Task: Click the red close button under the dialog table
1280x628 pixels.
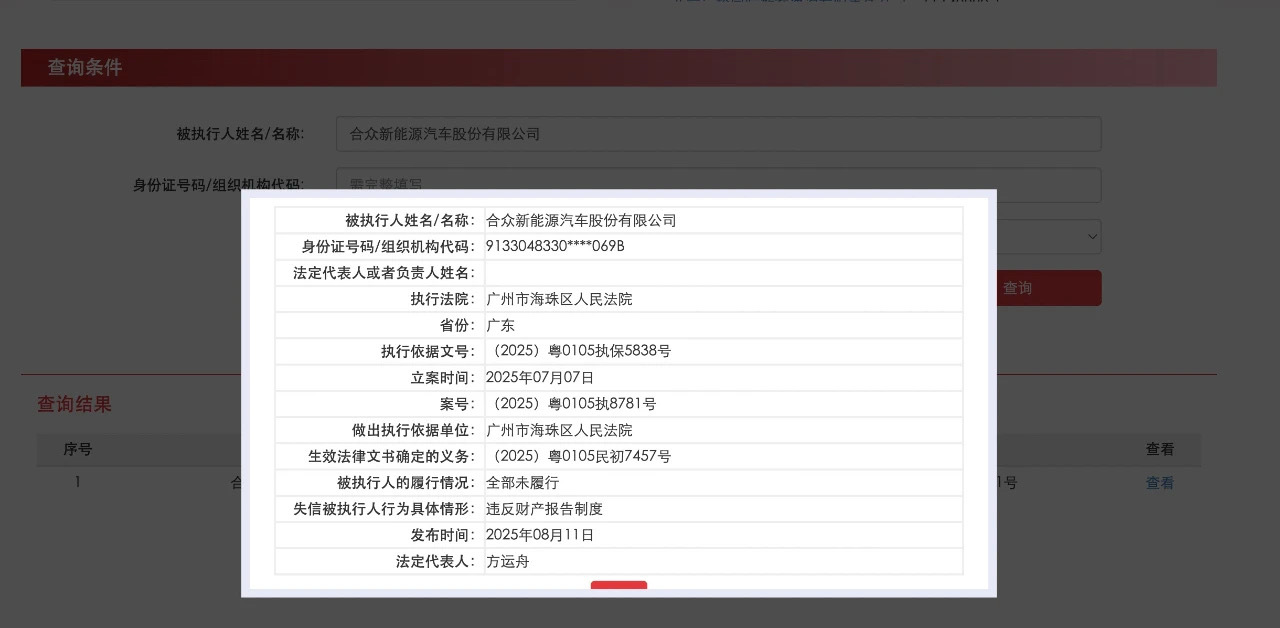Action: (x=619, y=585)
